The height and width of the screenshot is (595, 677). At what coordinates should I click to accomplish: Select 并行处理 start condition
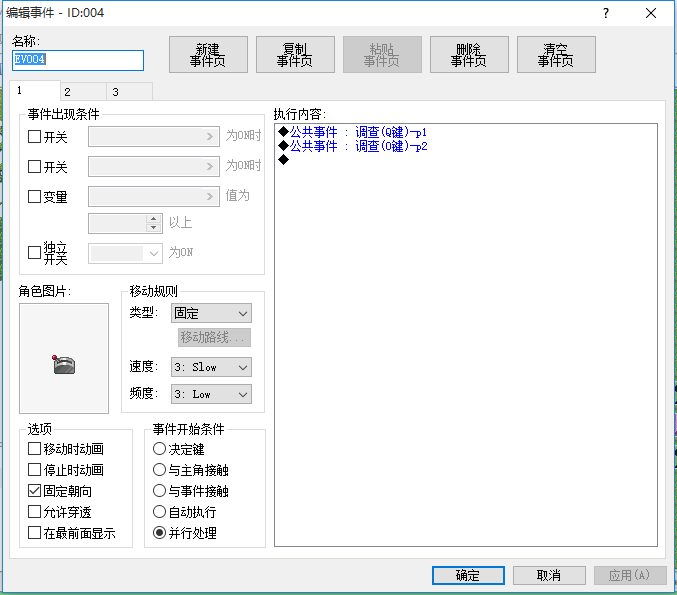click(x=159, y=533)
